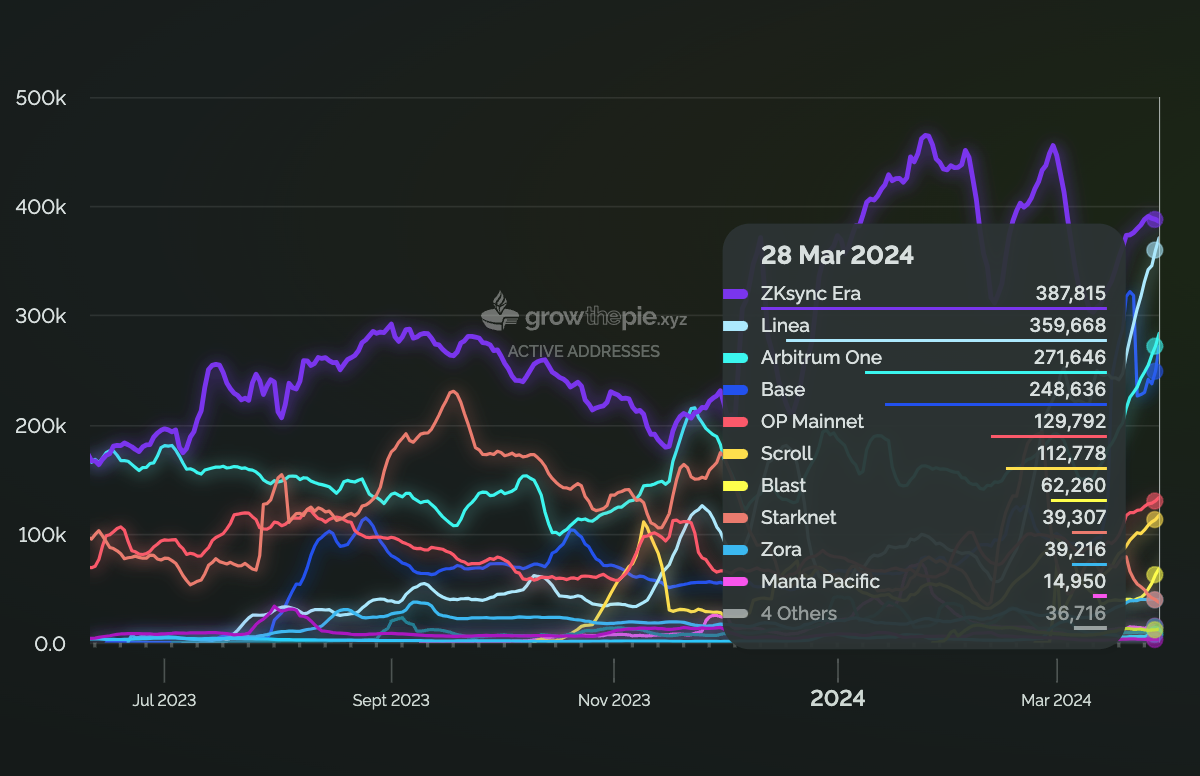1200x776 pixels.
Task: Click the Arbitrum One label
Action: pyautogui.click(x=821, y=358)
